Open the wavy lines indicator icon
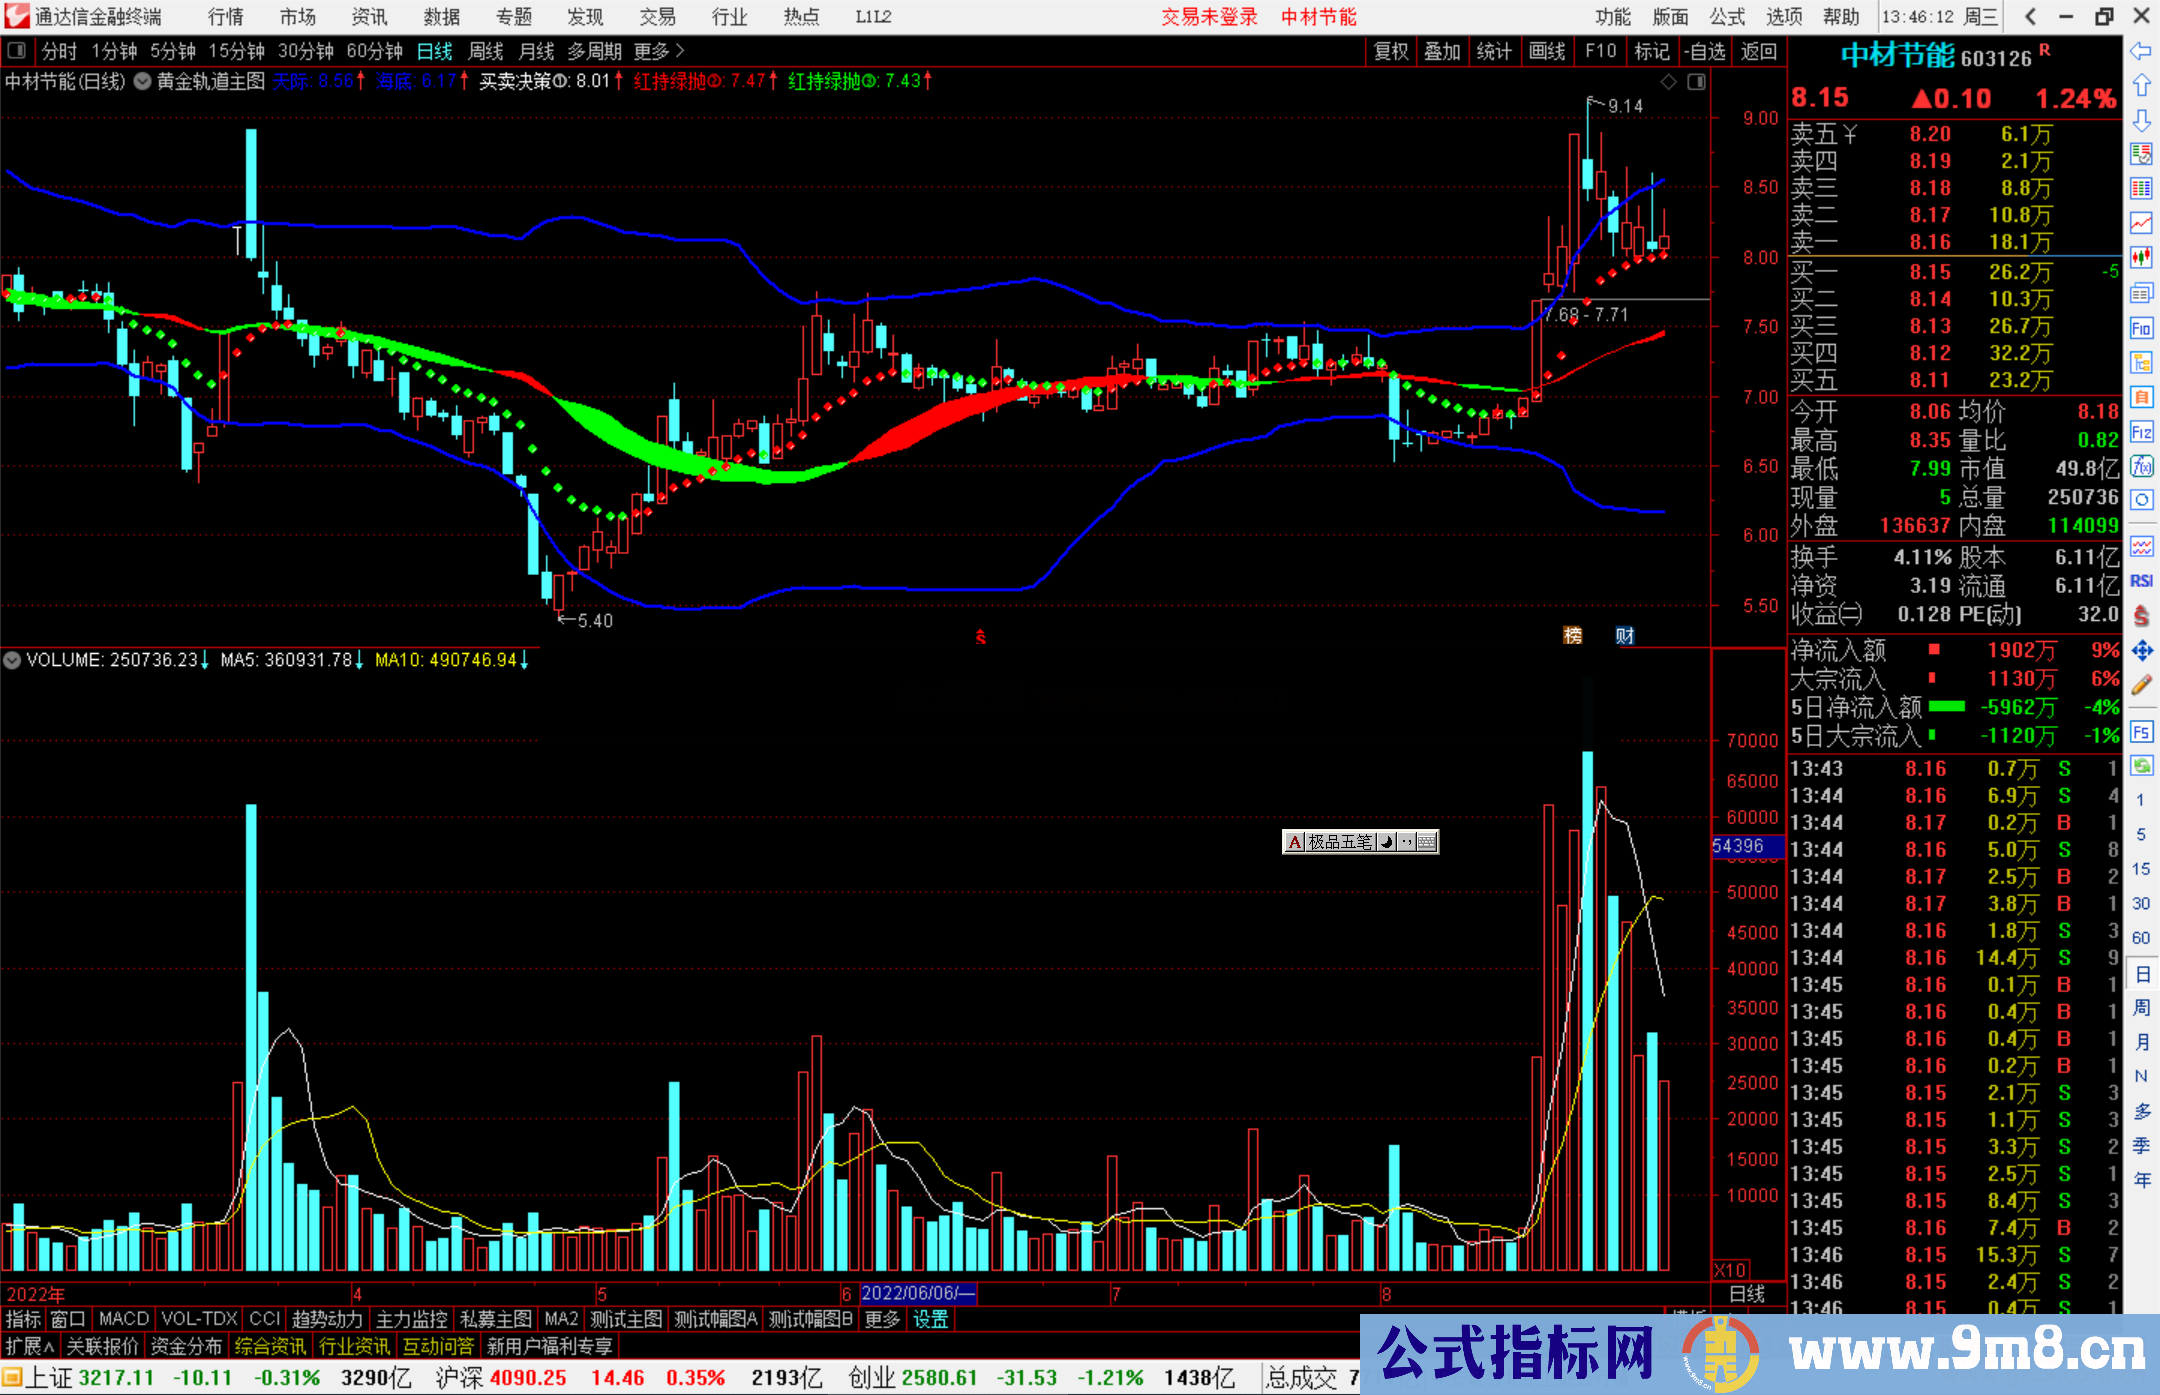Image resolution: width=2160 pixels, height=1395 pixels. (x=2141, y=546)
